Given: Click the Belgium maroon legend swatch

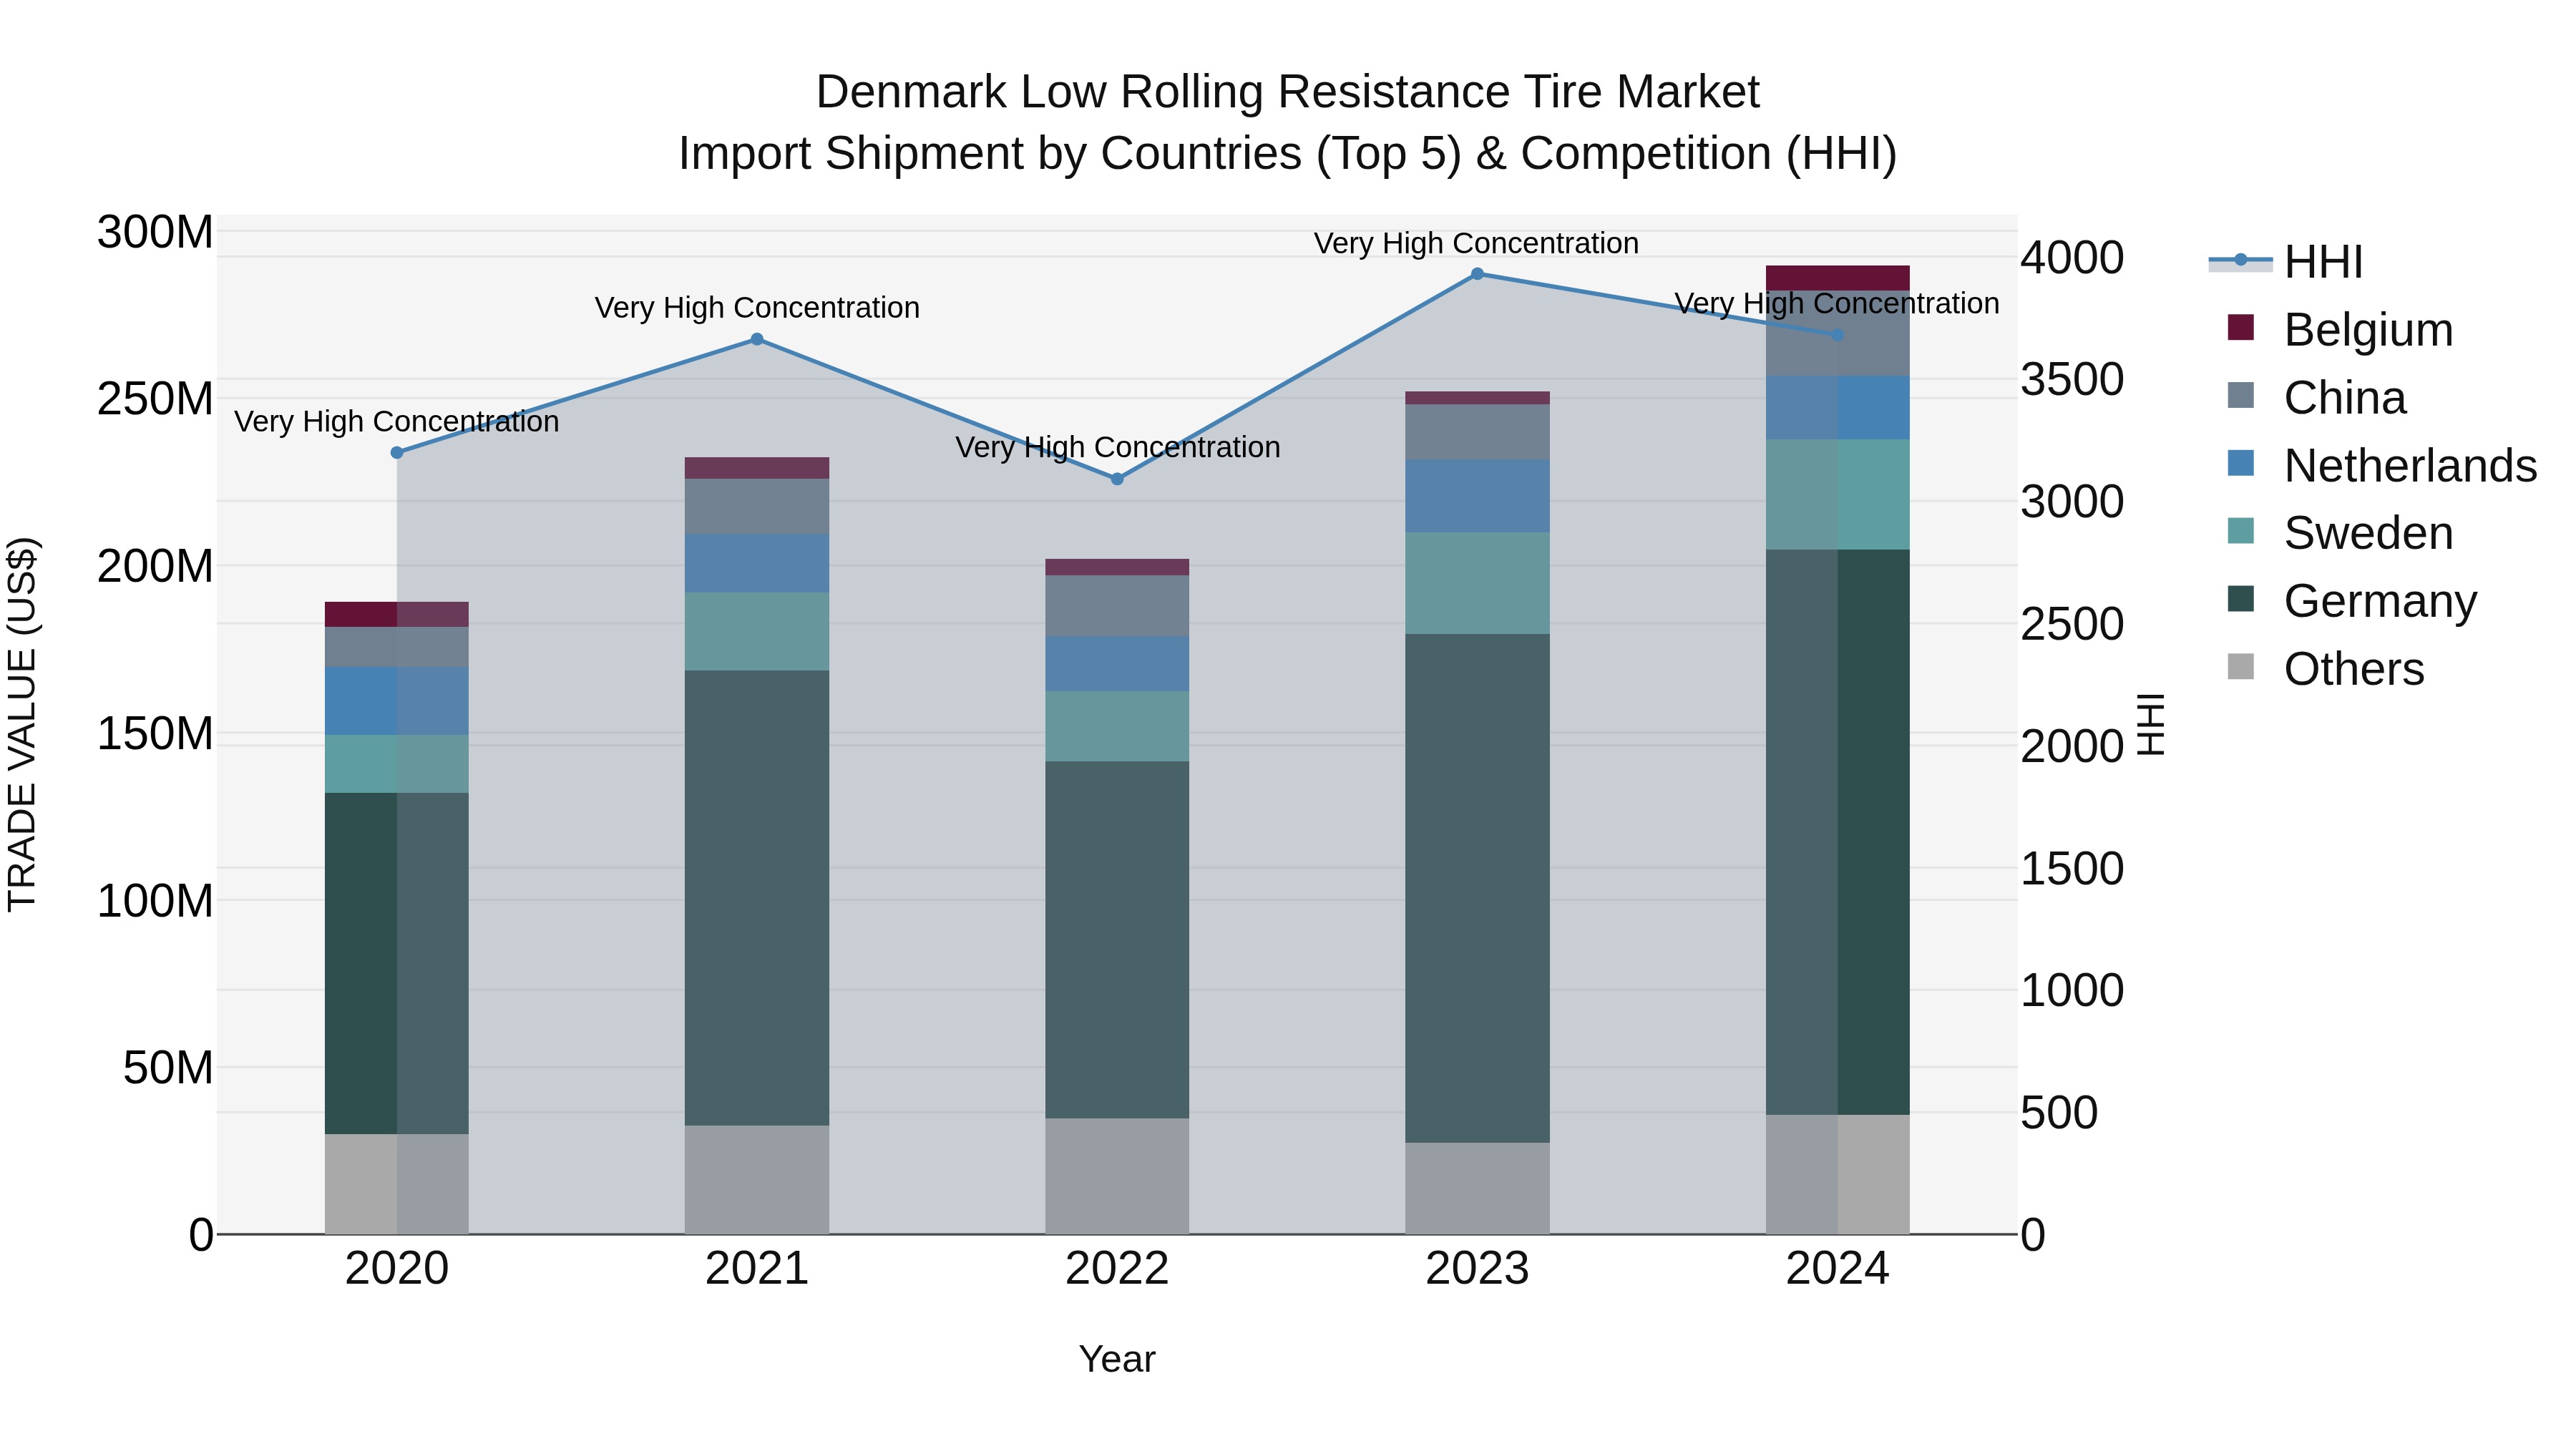Looking at the screenshot, I should [2241, 327].
